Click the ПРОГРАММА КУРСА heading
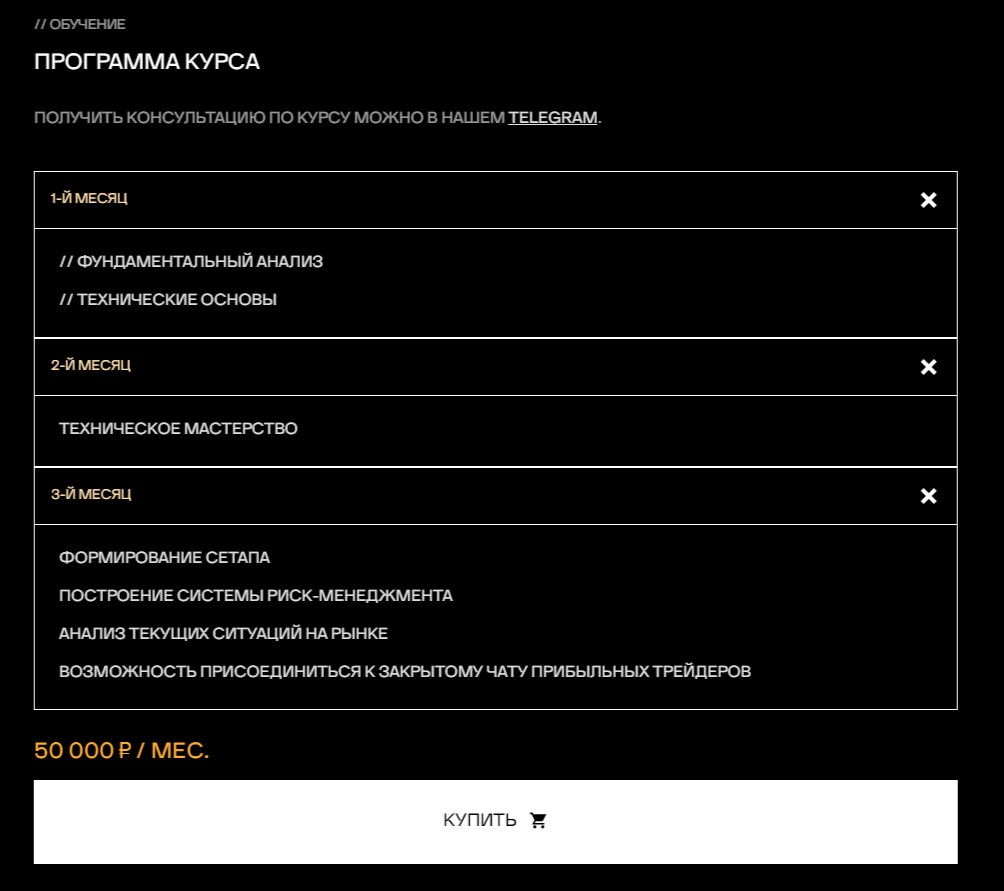1004x891 pixels. 147,62
